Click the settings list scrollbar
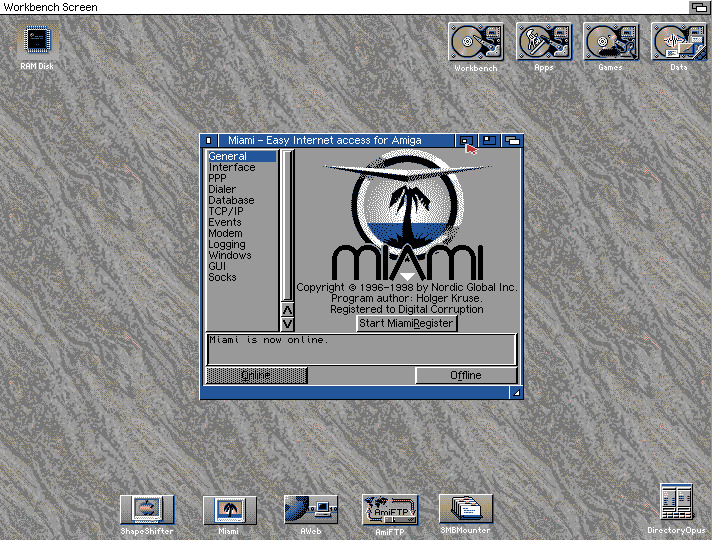 click(287, 226)
